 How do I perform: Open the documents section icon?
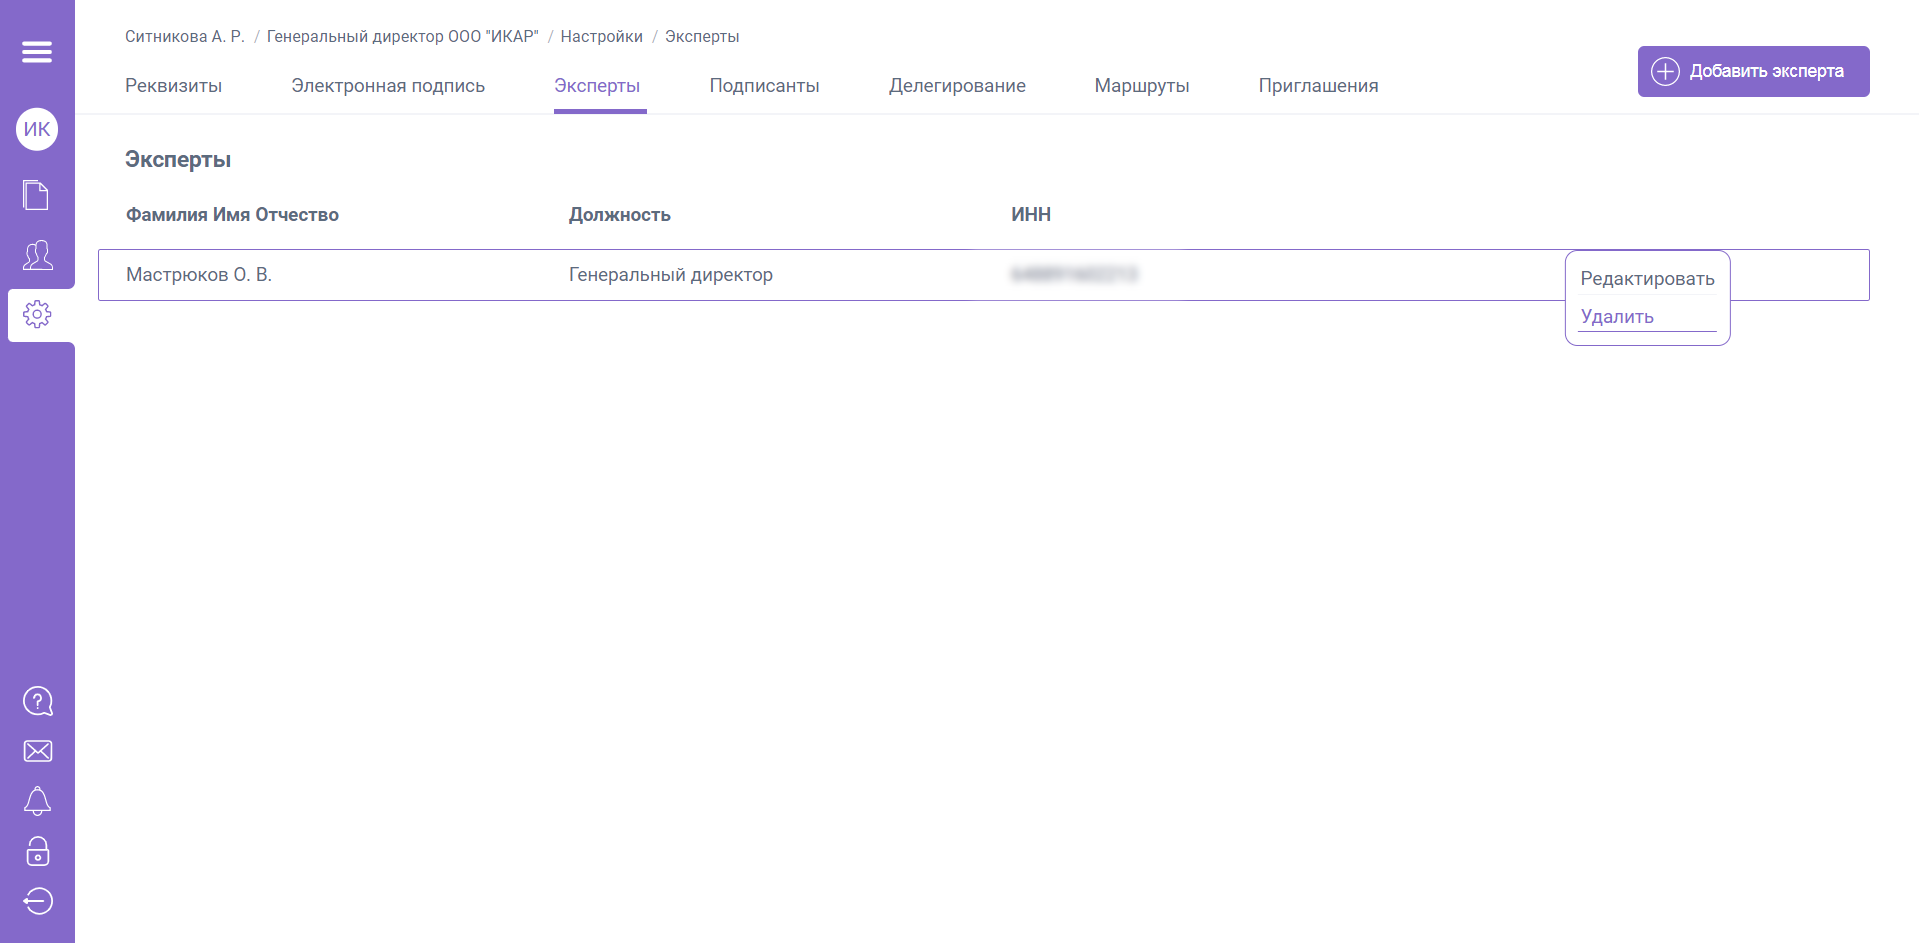point(36,195)
